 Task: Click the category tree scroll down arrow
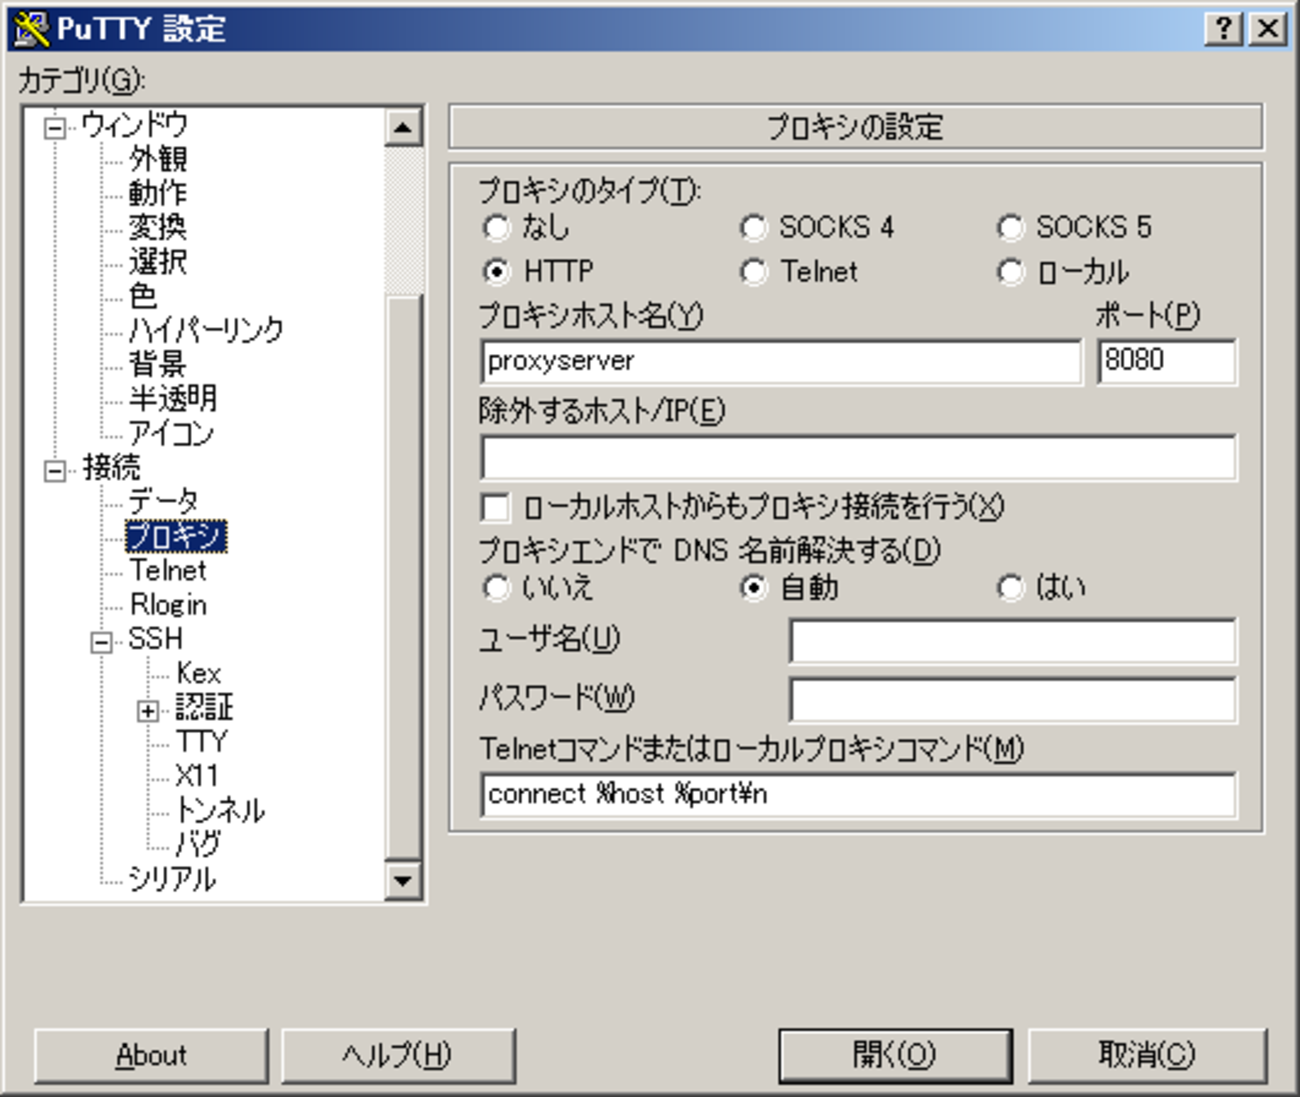pos(403,881)
